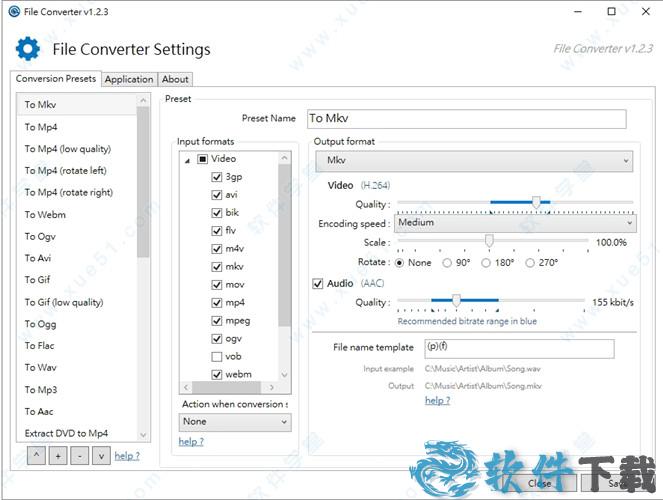Open help link under file name template

tap(437, 401)
